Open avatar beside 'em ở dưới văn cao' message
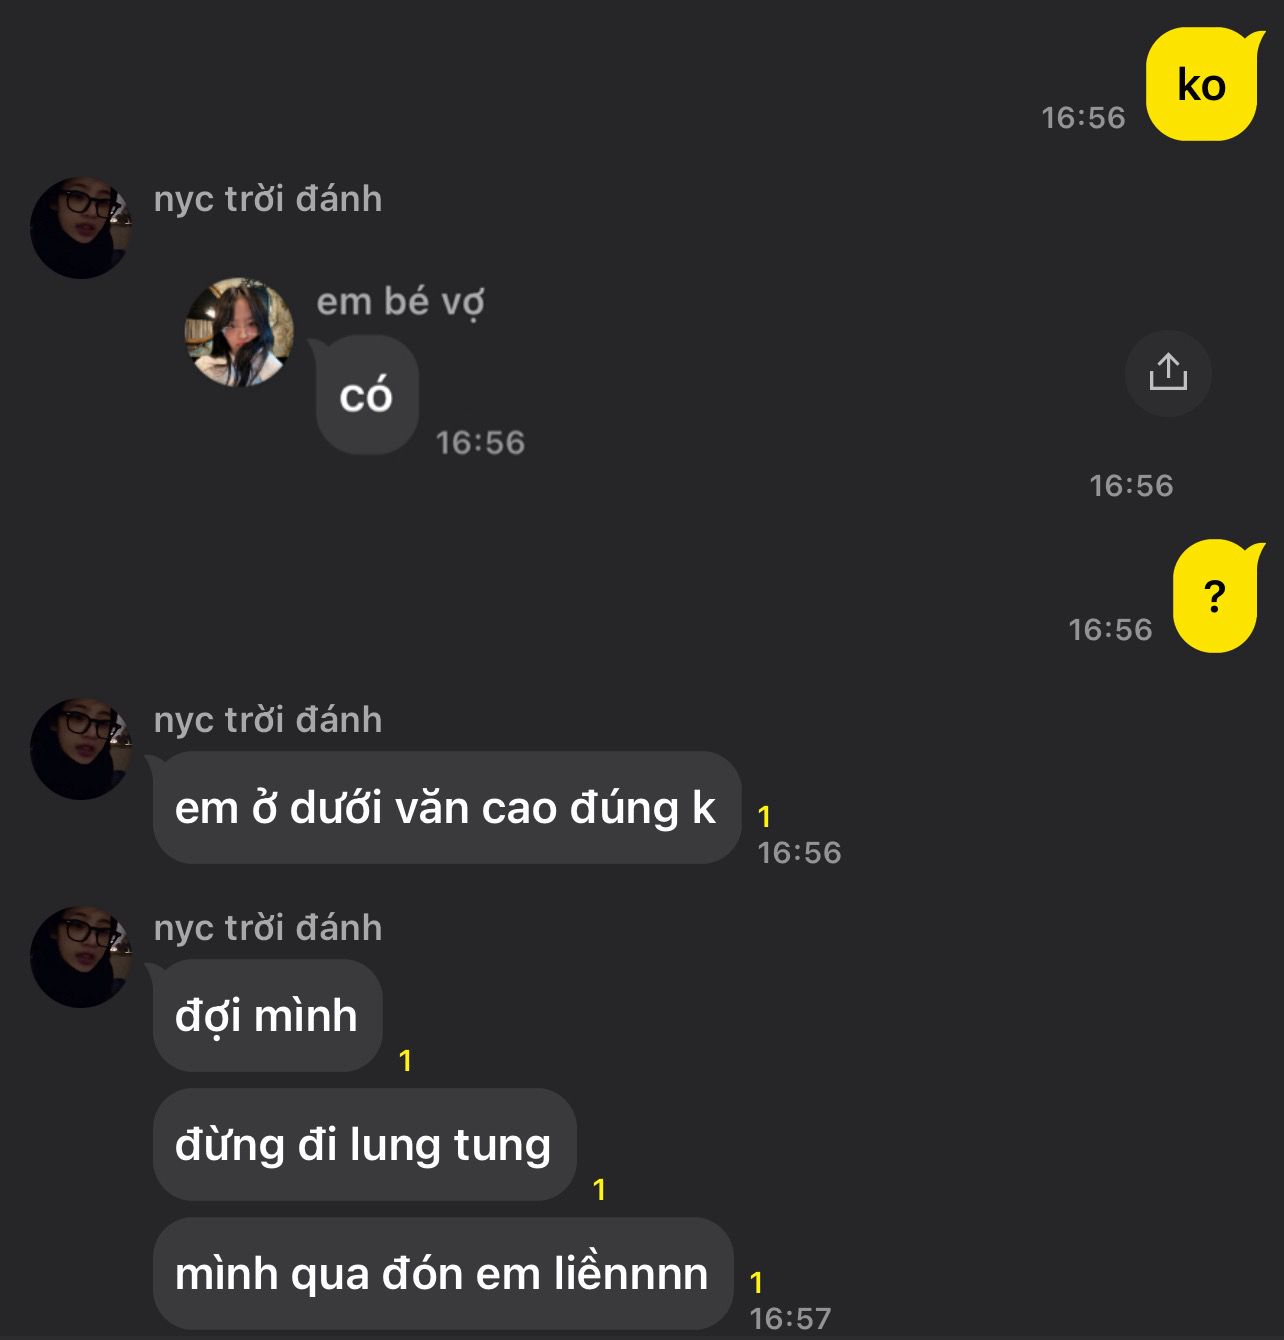Screen dimensions: 1284x1340 point(81,749)
